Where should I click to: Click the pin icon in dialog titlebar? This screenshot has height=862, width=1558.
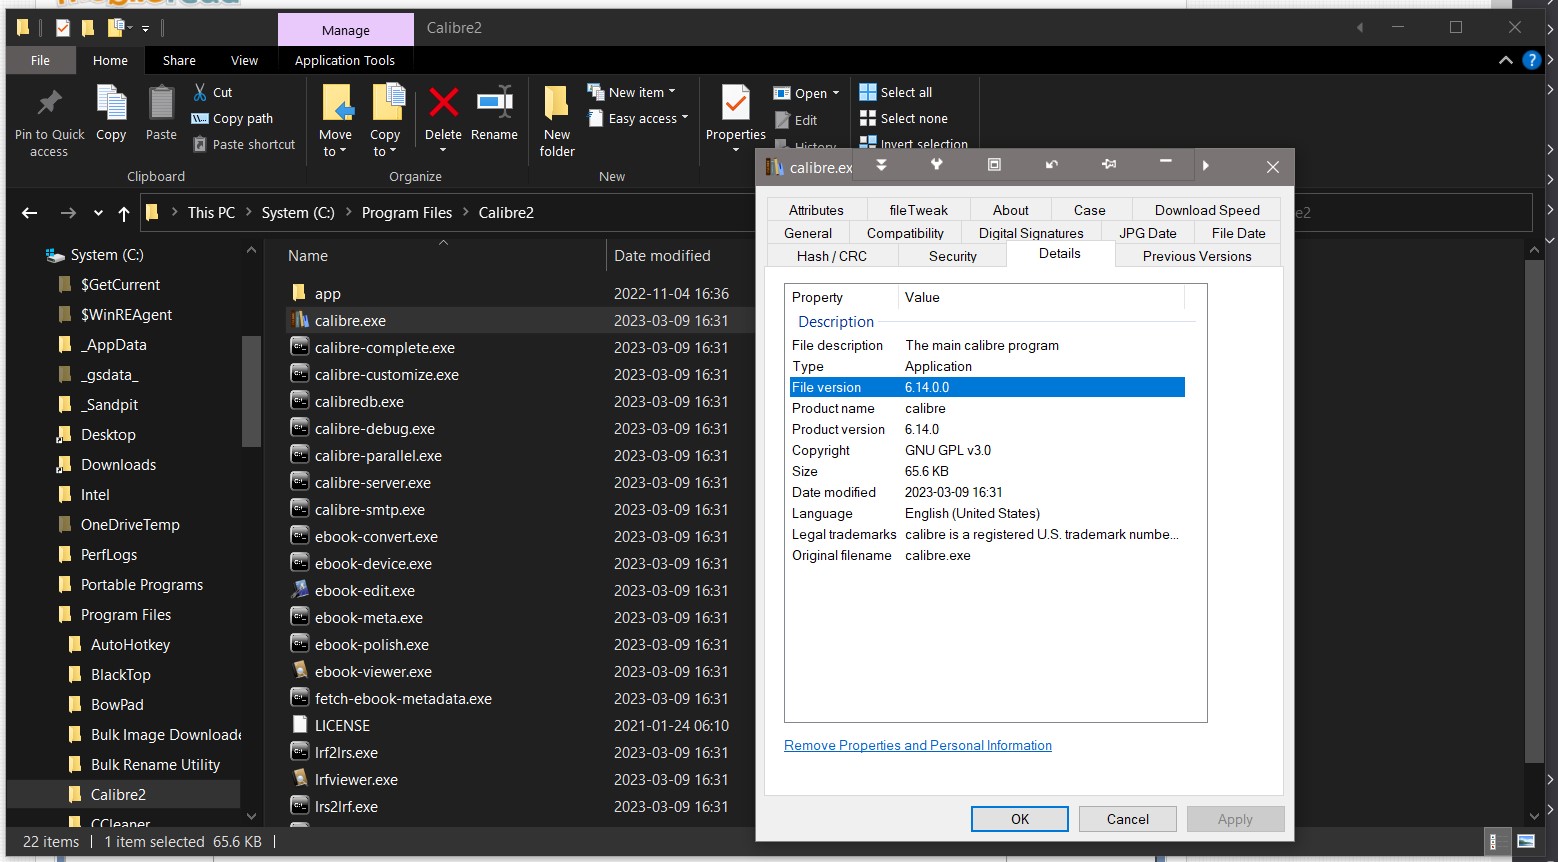(x=1109, y=165)
